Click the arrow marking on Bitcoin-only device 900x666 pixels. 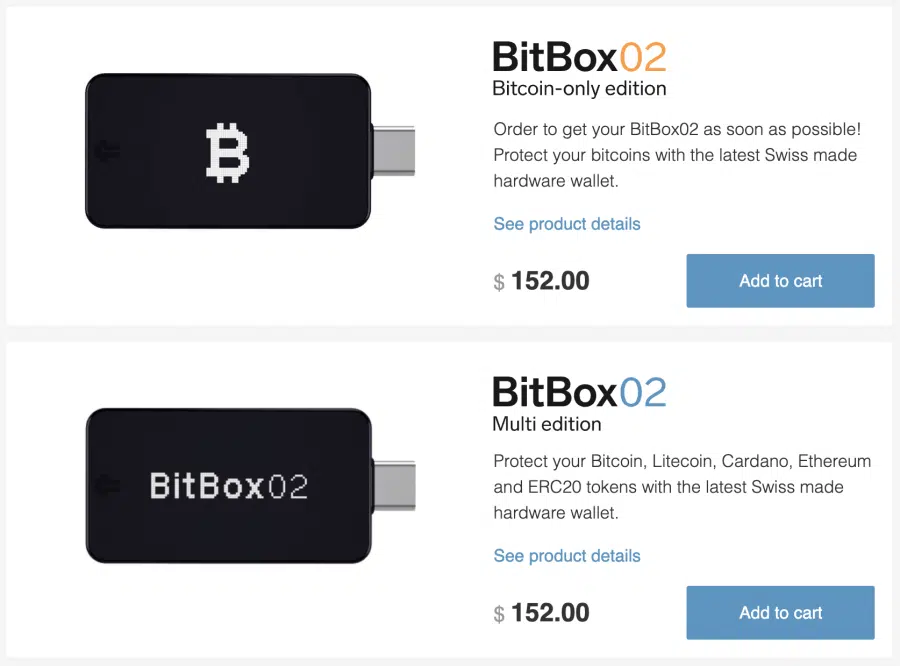(x=108, y=151)
